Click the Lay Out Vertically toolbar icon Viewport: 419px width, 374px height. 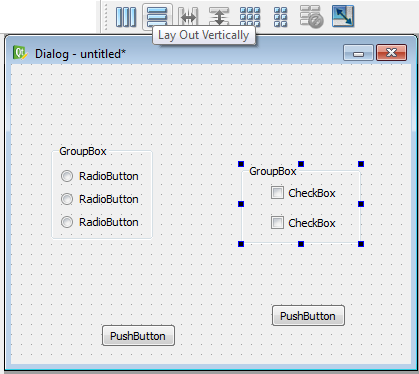157,16
